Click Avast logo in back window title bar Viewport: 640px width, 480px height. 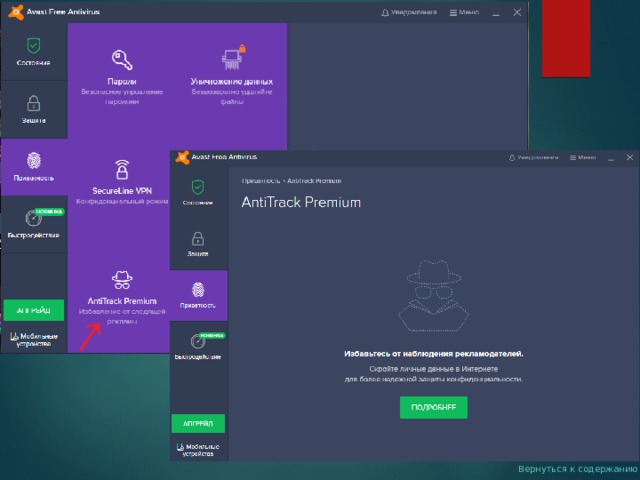click(x=16, y=12)
